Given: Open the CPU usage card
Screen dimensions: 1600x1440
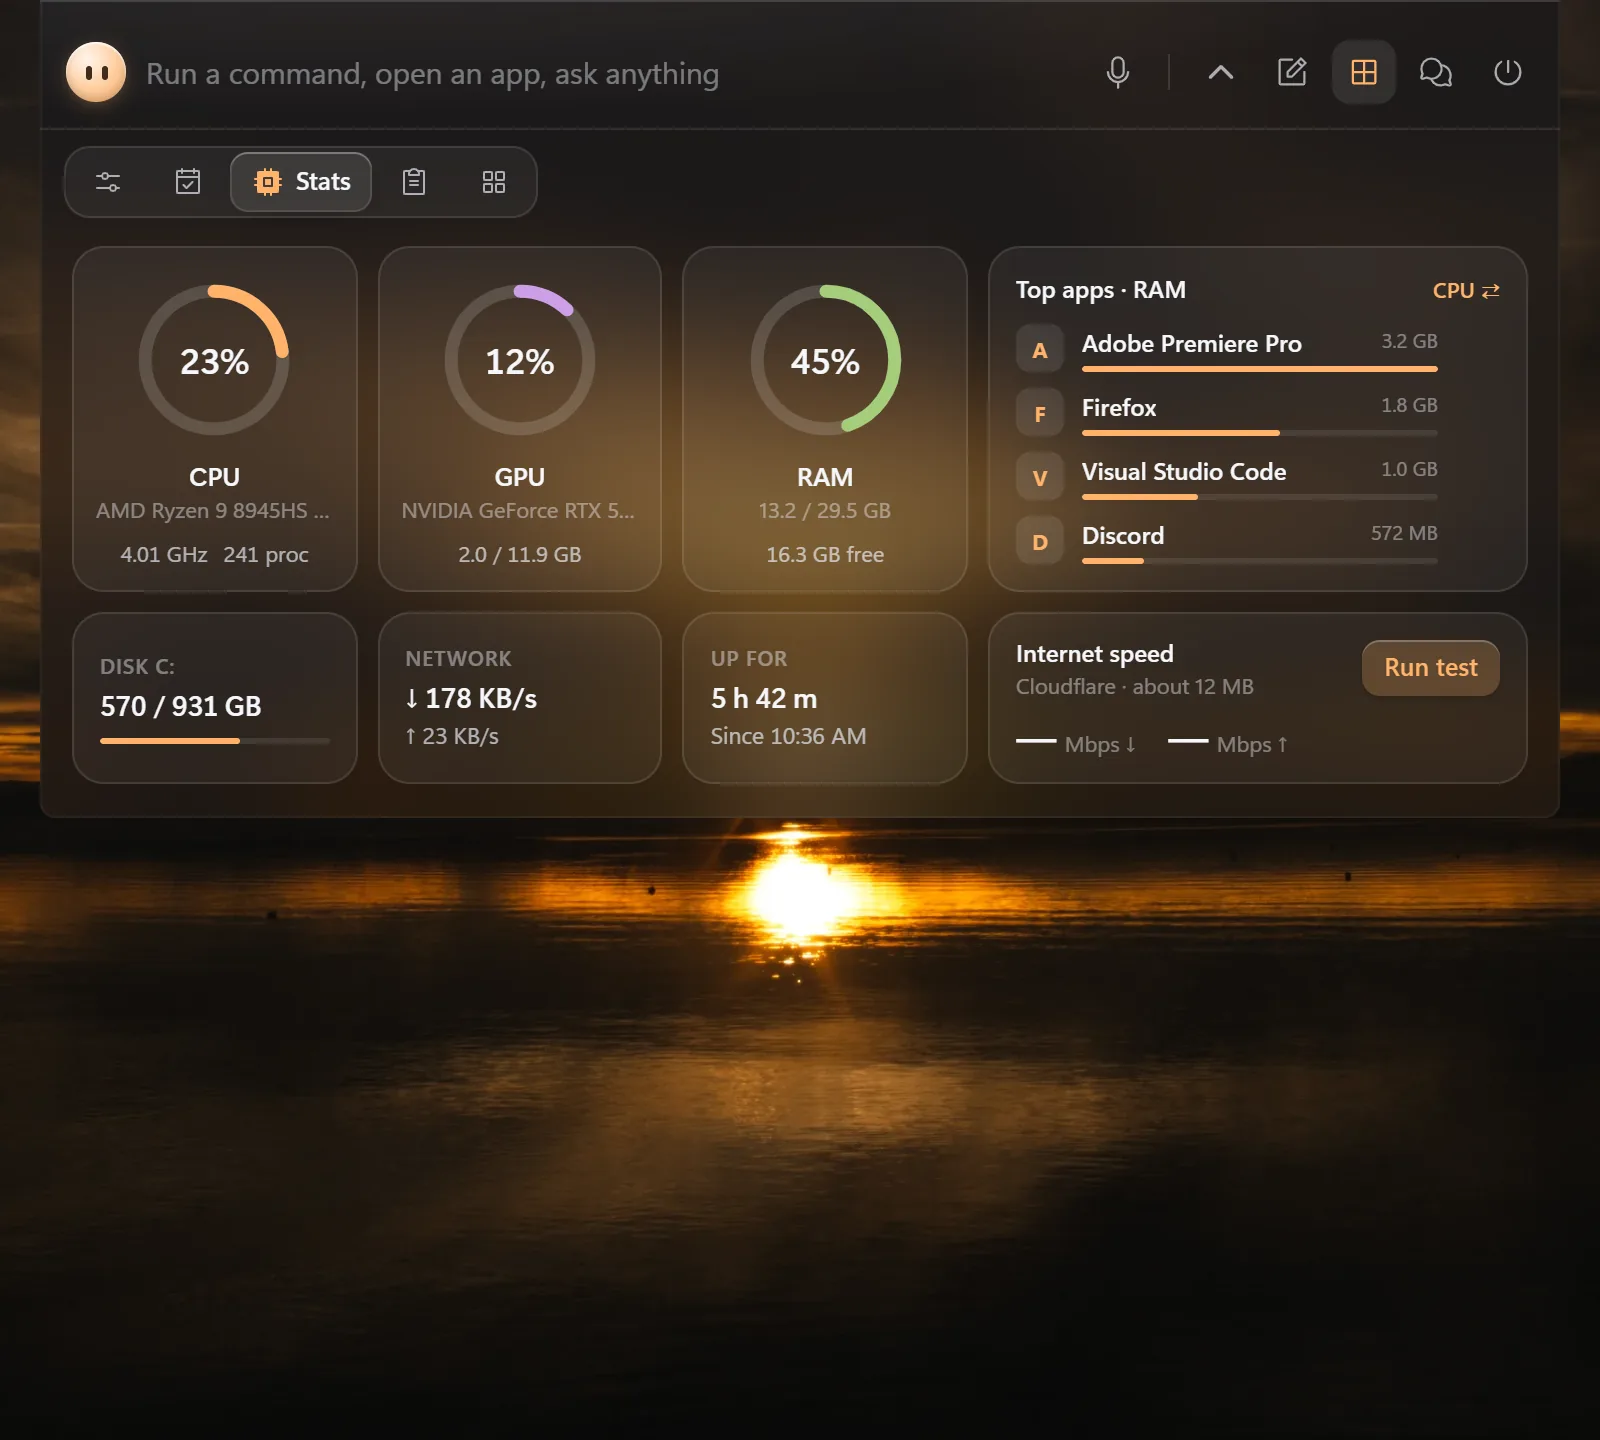Looking at the screenshot, I should point(215,419).
